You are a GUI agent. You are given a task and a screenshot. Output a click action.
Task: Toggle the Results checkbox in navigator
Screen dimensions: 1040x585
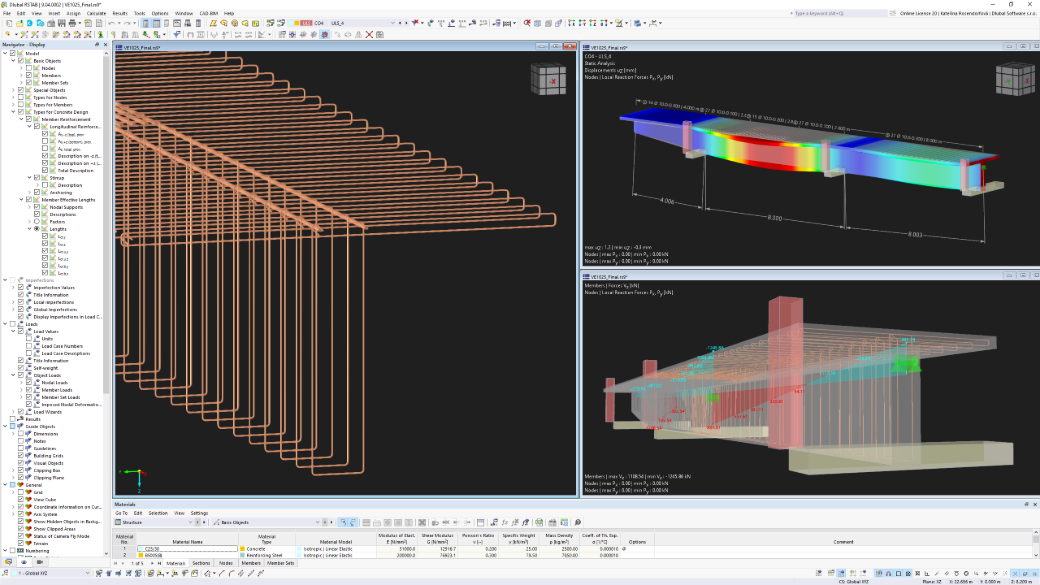[x=13, y=419]
